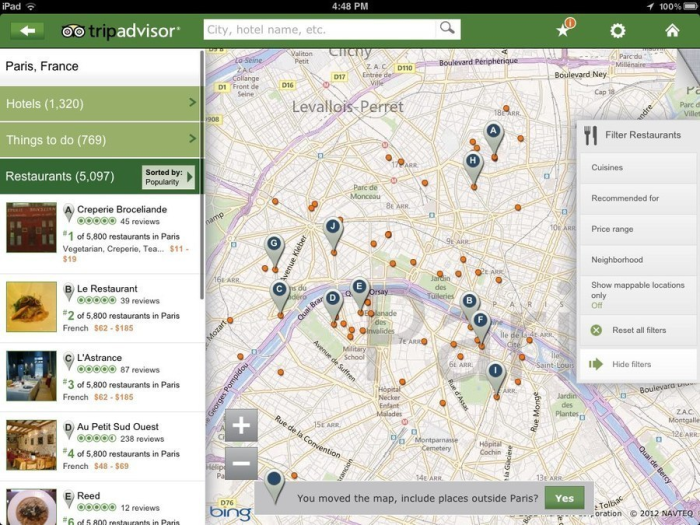The width and height of the screenshot is (700, 525).
Task: Click battery indicator in status bar
Action: (688, 6)
